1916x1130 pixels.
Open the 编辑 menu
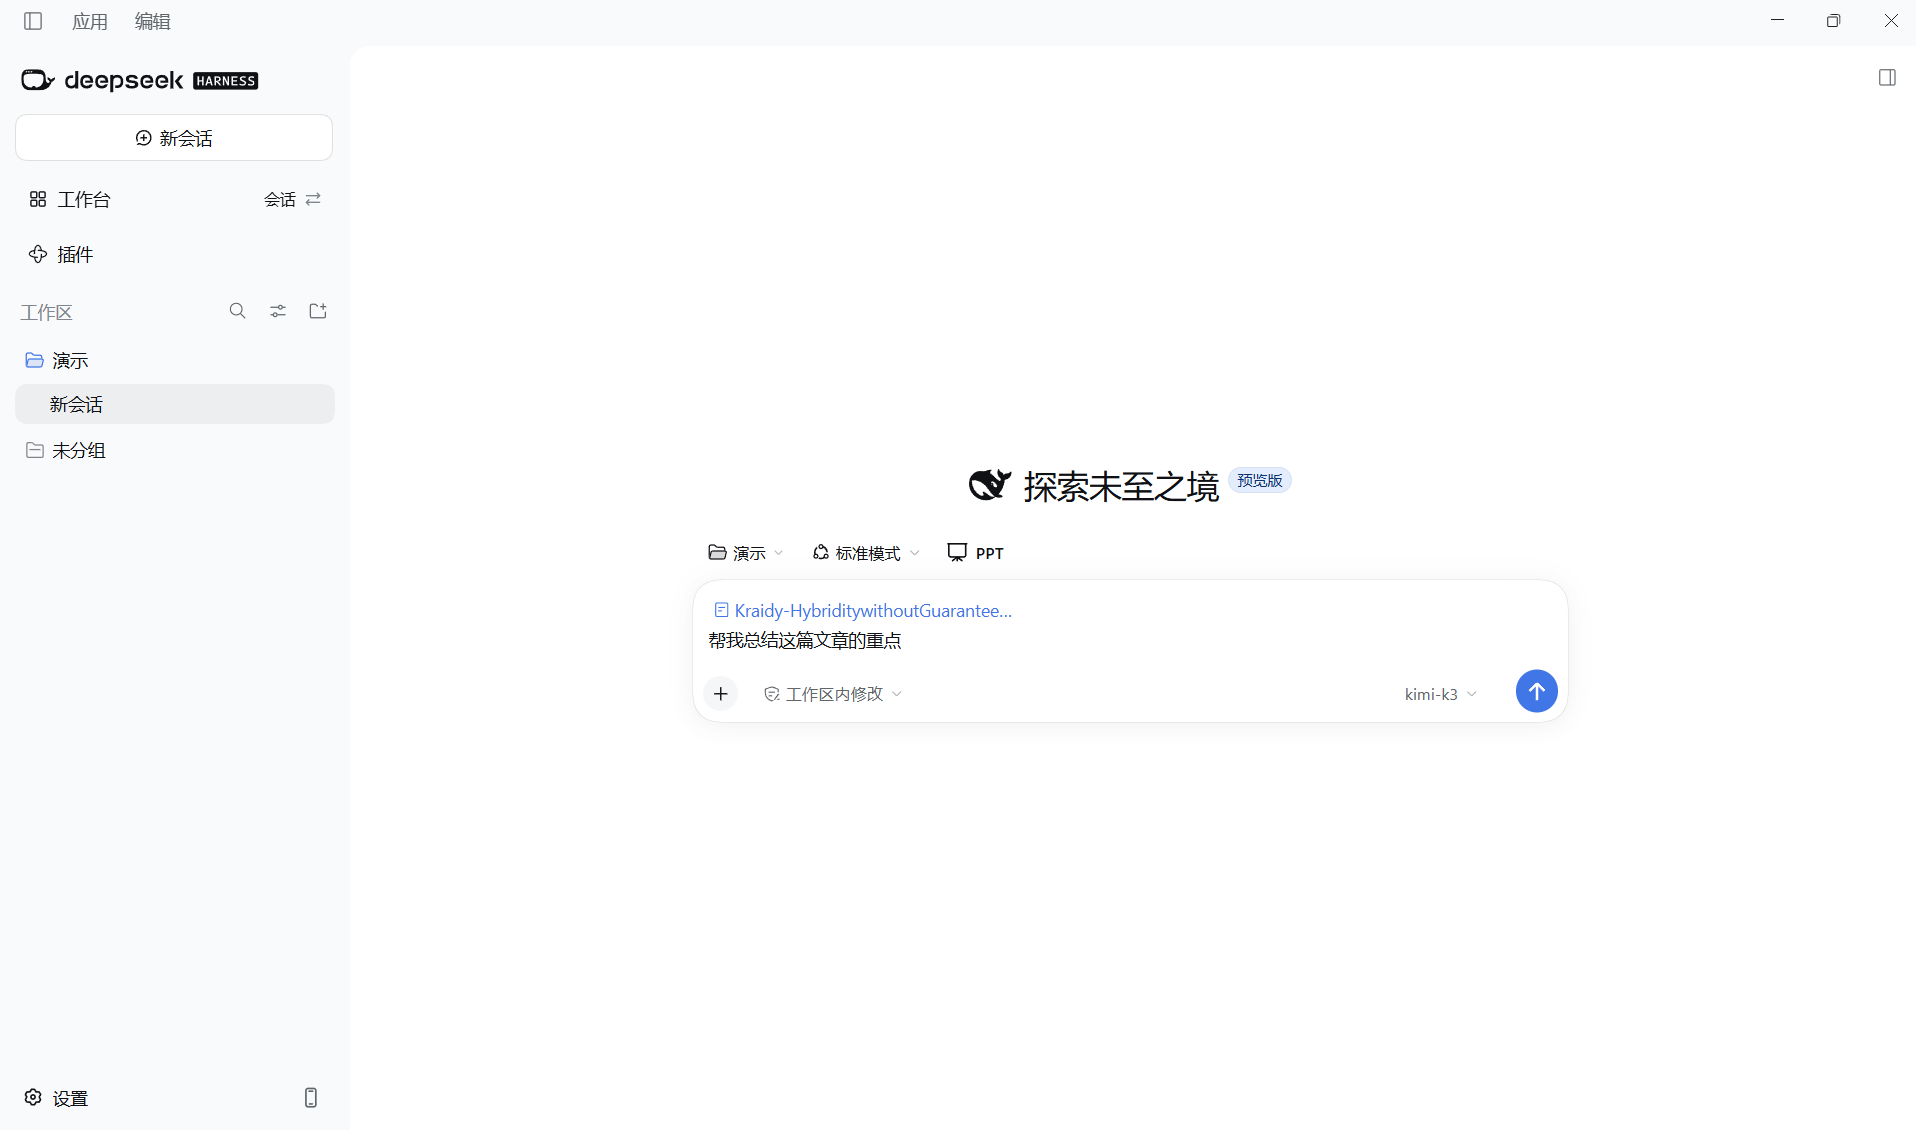tap(153, 21)
